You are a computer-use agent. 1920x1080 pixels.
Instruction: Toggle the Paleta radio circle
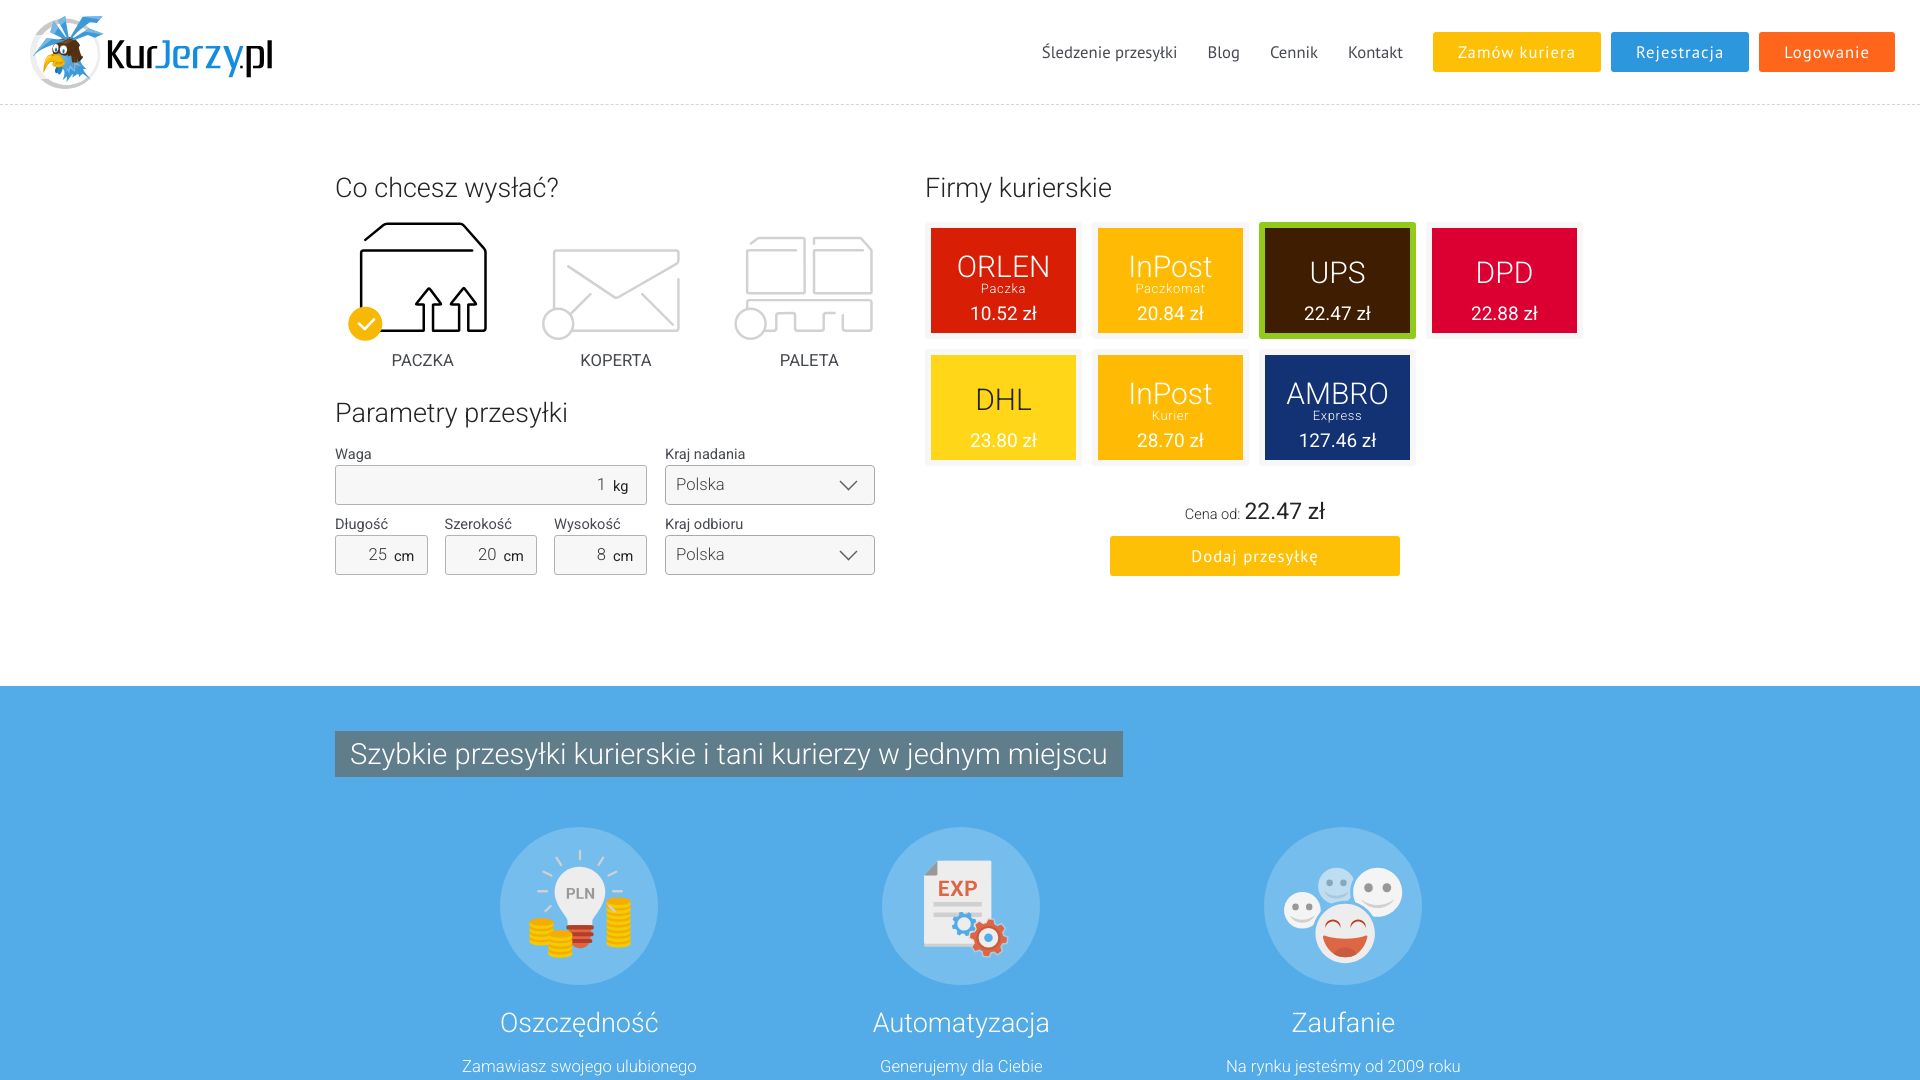[751, 324]
